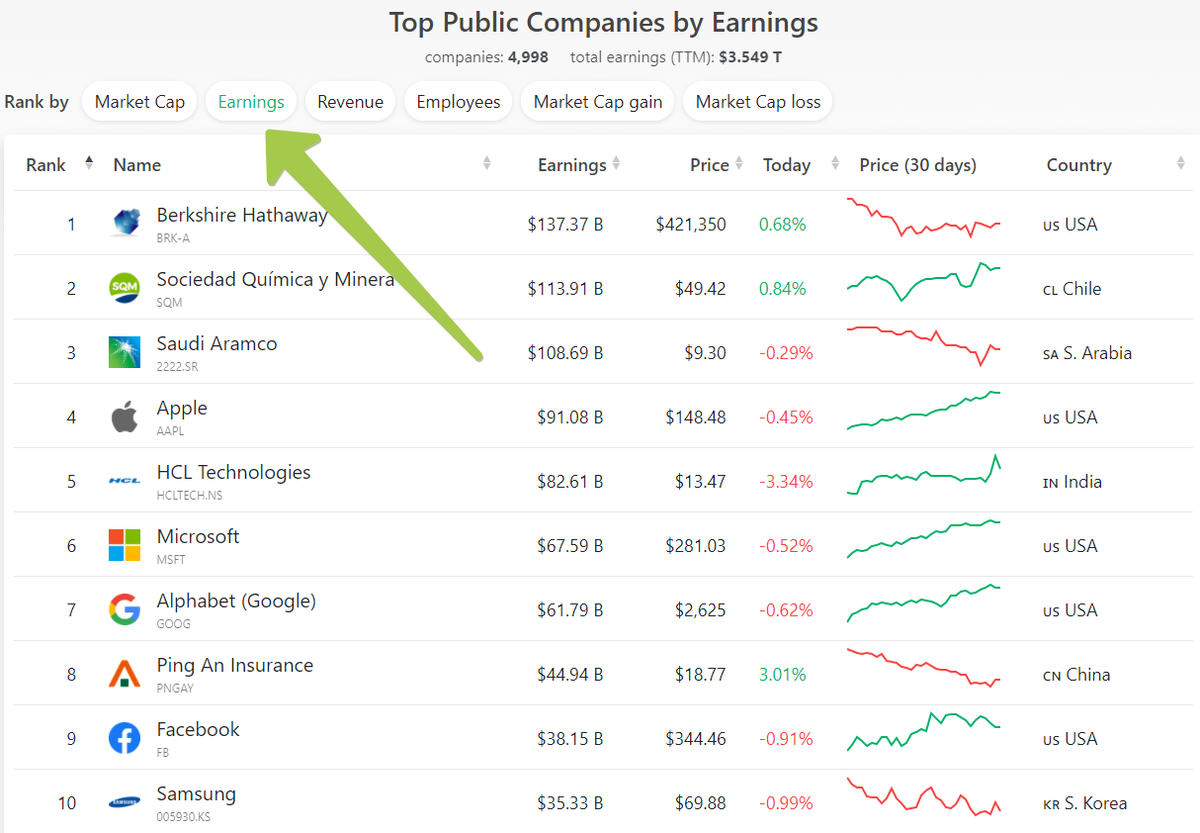Click the SQM green logo icon
Screen dimensions: 1200x833
tap(125, 288)
